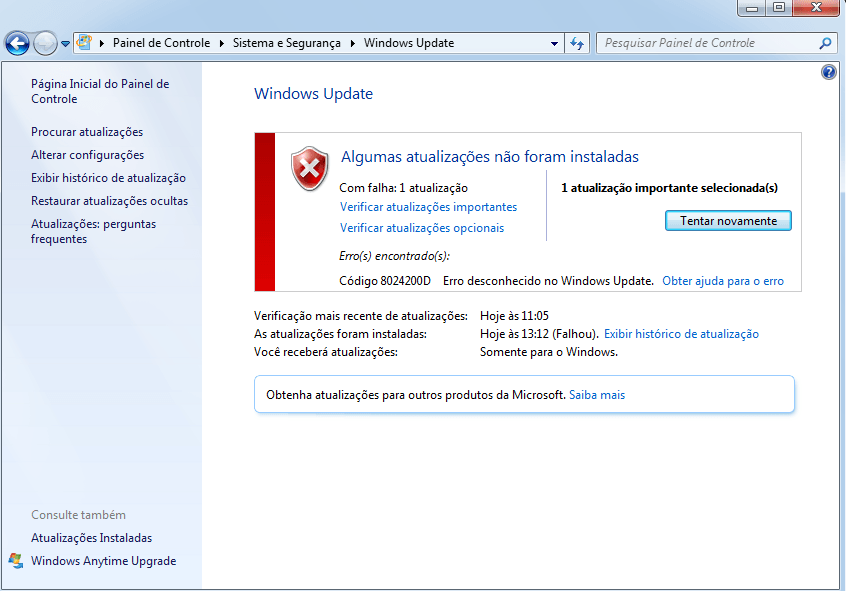
Task: Expand the arrow after Painel de Controle breadcrumb
Action: pyautogui.click(x=221, y=43)
